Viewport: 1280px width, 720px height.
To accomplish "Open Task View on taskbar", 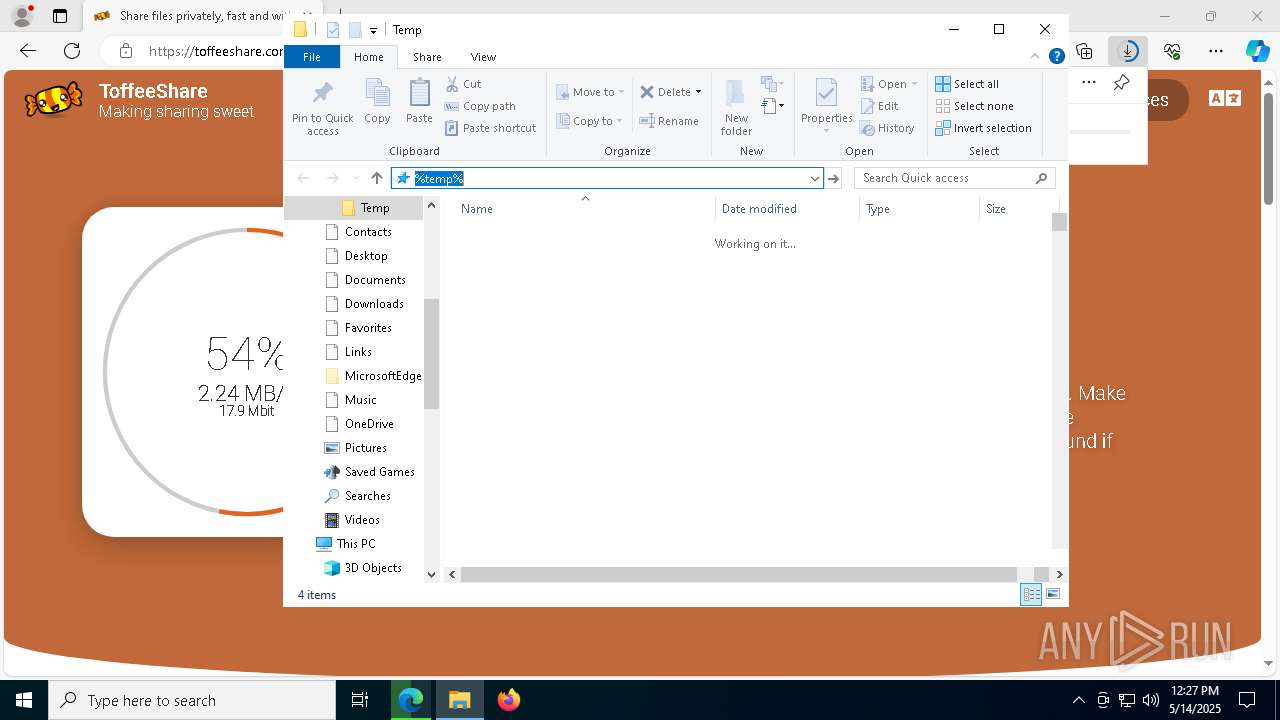I will 360,700.
